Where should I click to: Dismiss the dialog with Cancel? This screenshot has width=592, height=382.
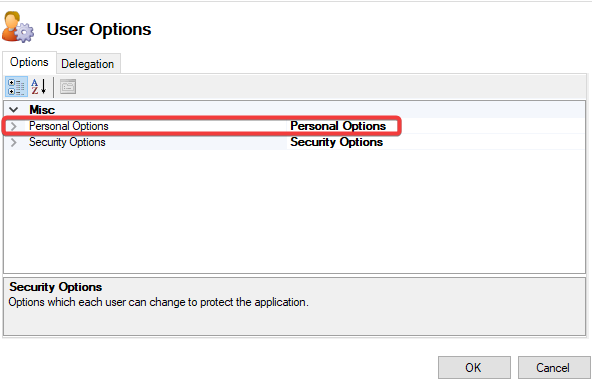554,367
